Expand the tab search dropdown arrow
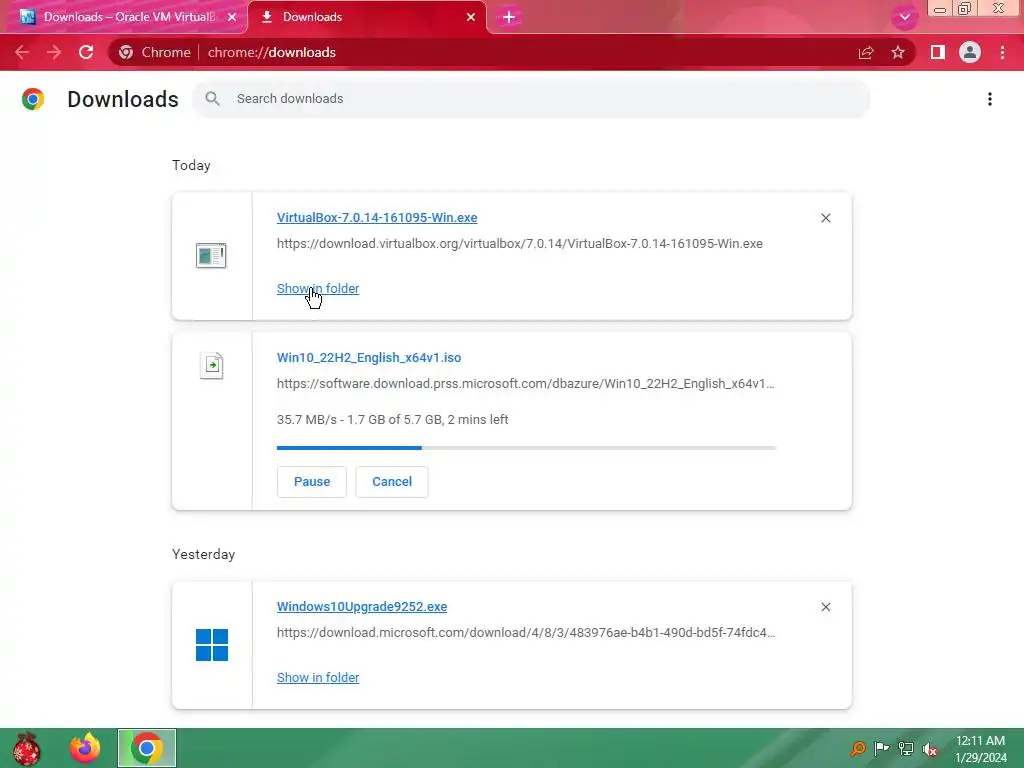Viewport: 1024px width, 768px height. (x=904, y=17)
